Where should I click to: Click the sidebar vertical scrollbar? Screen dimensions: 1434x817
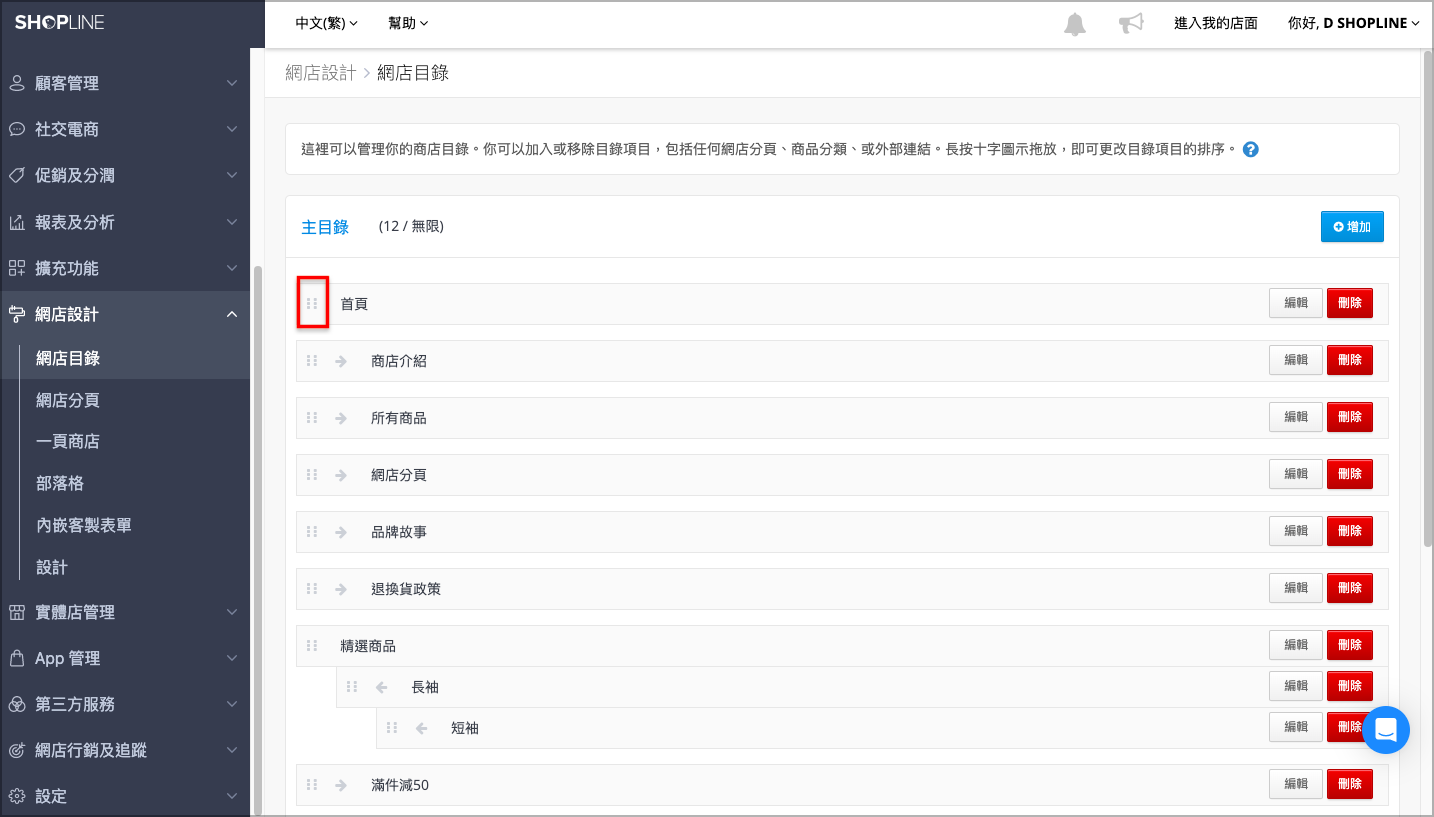(x=257, y=540)
